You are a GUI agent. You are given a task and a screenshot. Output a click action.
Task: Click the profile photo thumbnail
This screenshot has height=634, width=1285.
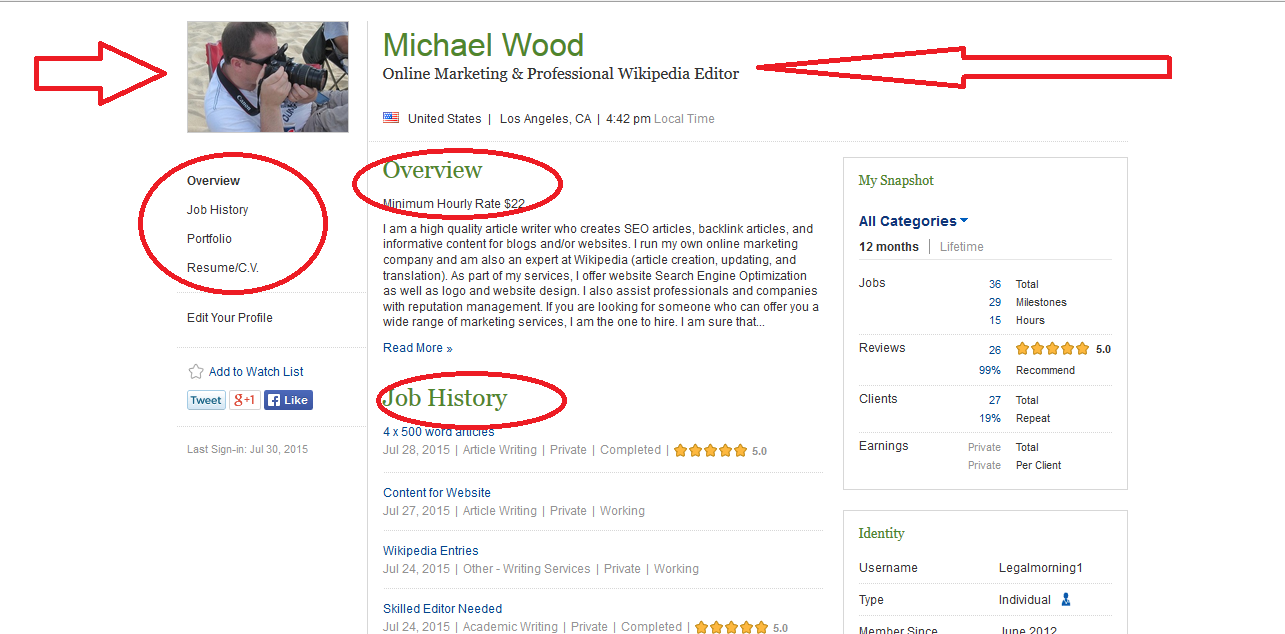tap(268, 77)
